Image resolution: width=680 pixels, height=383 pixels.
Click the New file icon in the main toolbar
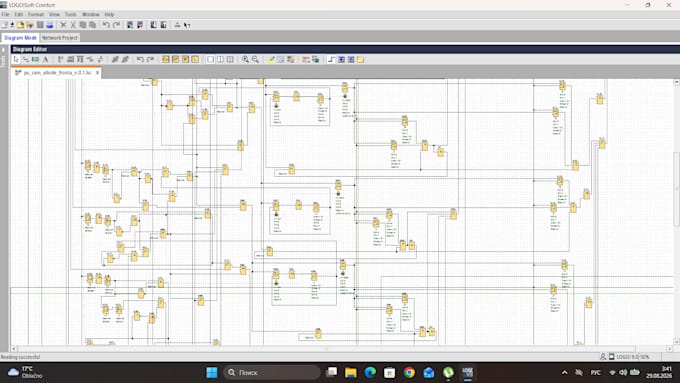click(5, 25)
